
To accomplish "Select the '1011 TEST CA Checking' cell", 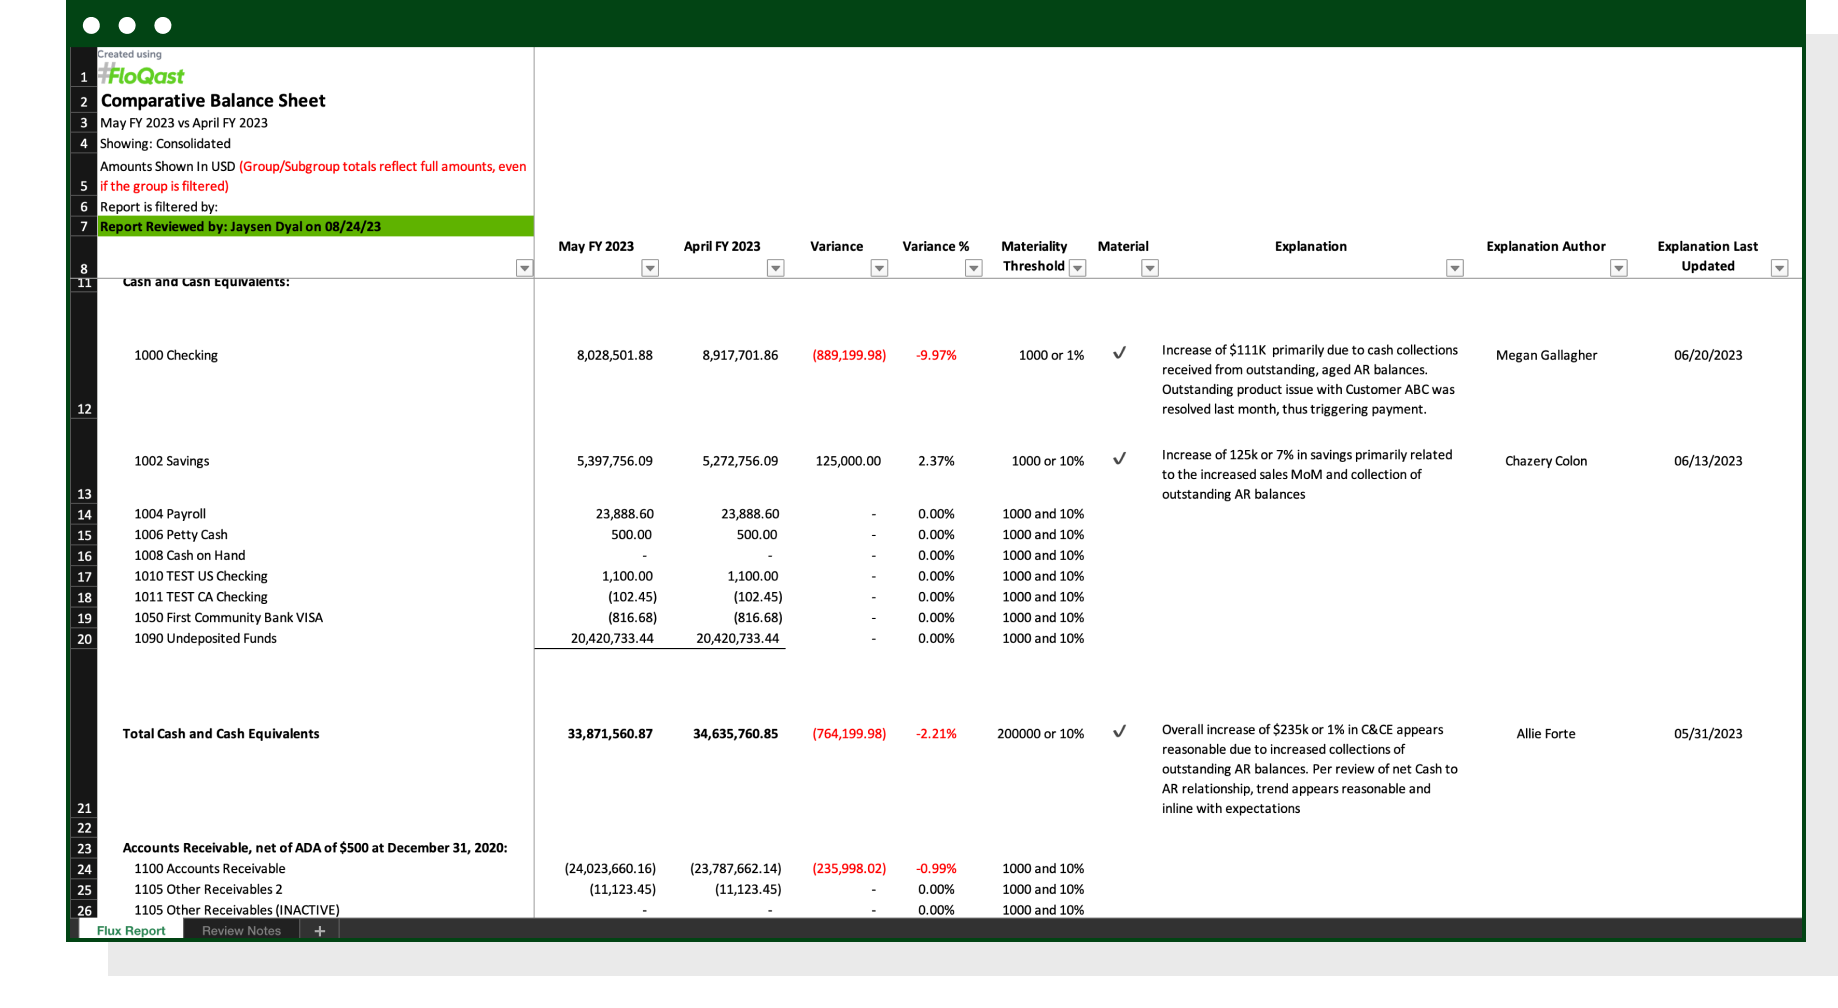I will coord(201,597).
